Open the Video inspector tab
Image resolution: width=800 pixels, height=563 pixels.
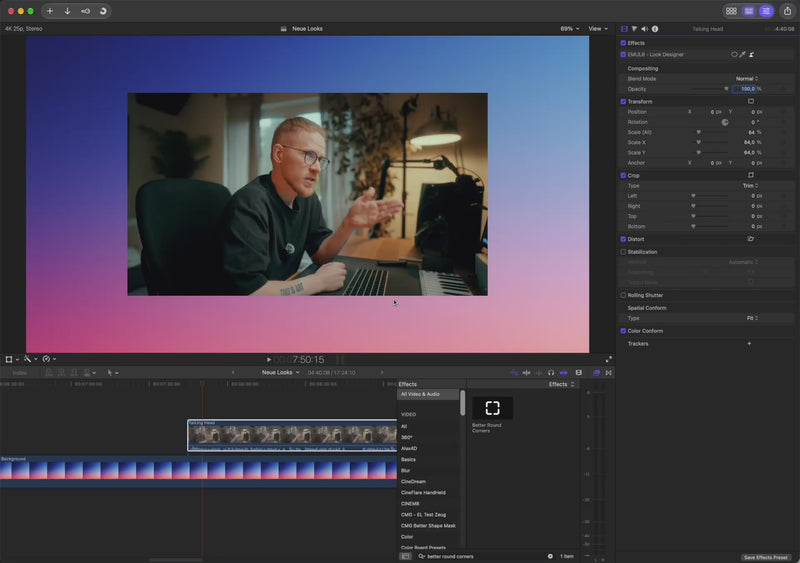click(x=624, y=29)
